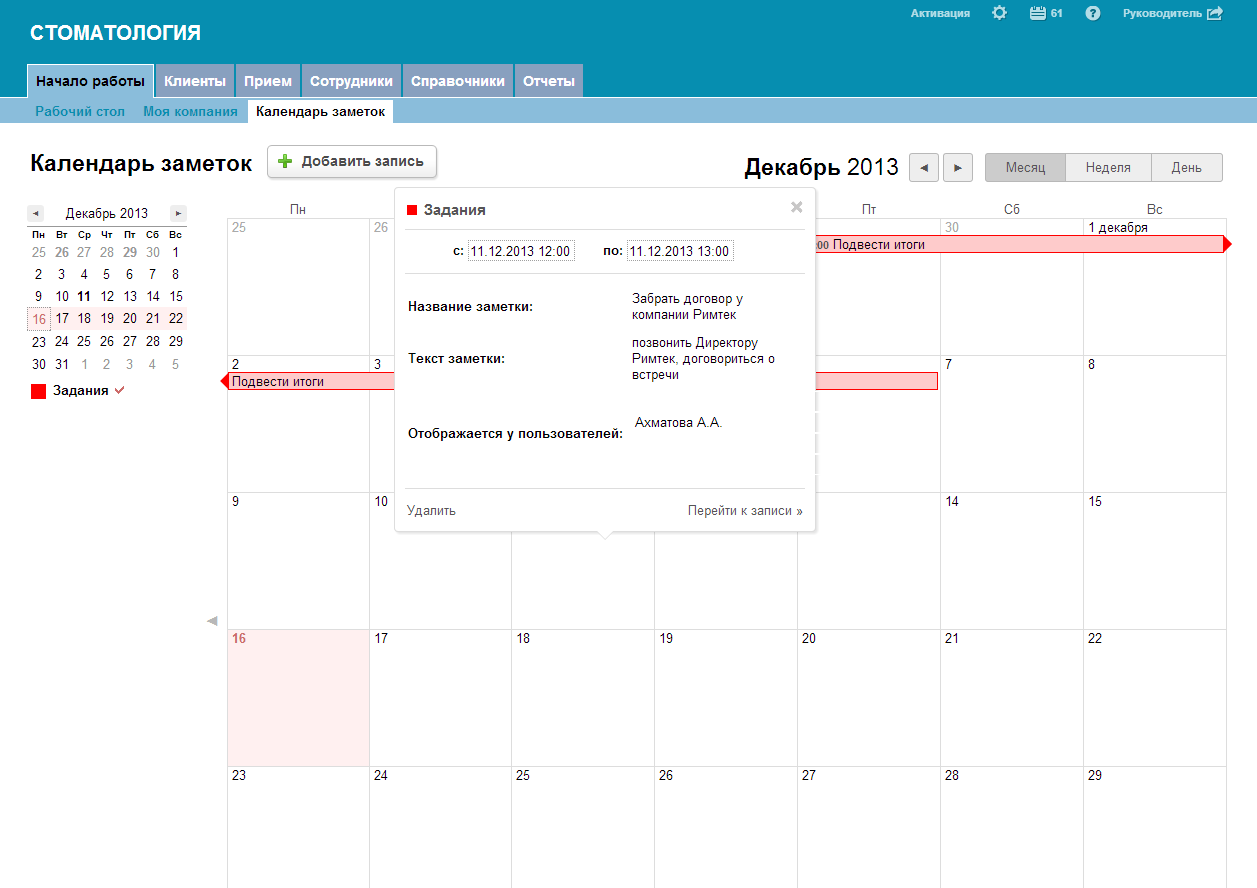
Task: Click red Задания color square in sidebar
Action: point(39,391)
